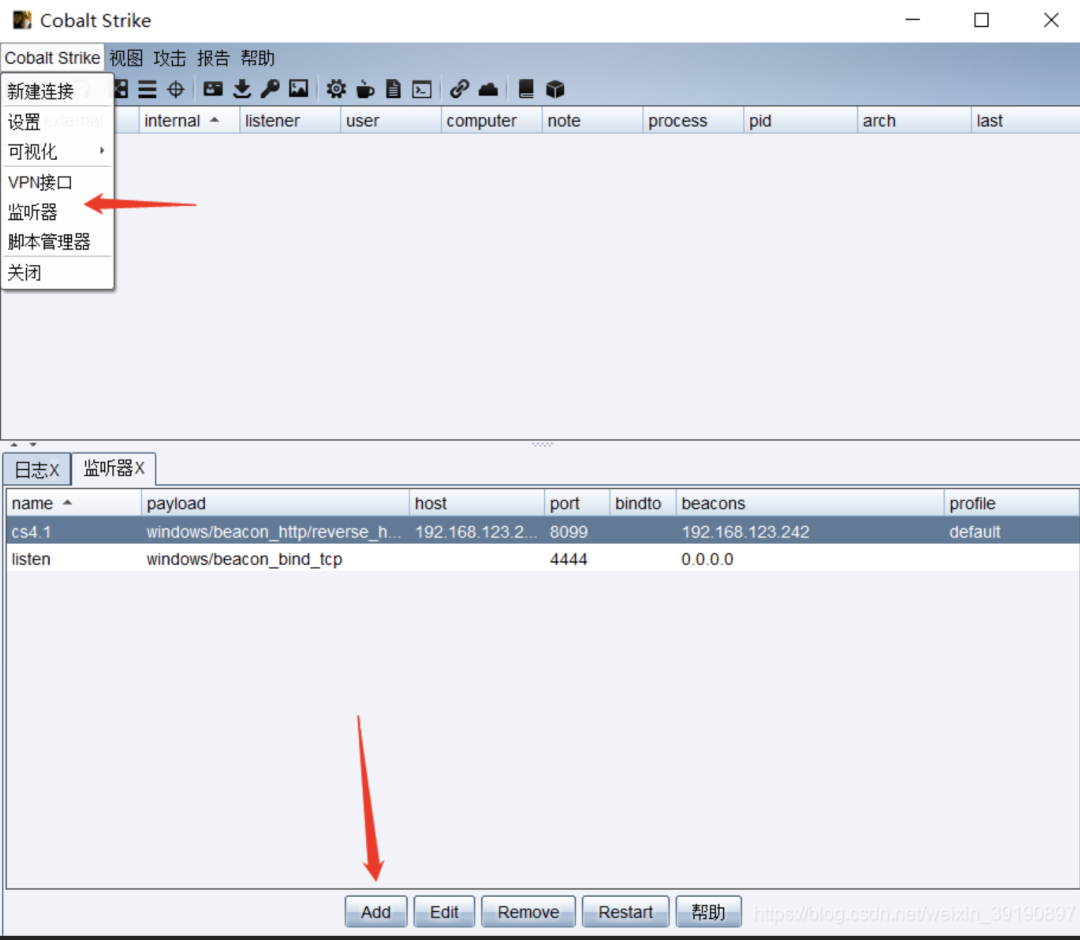
Task: Click the chain link host file icon
Action: (x=459, y=89)
